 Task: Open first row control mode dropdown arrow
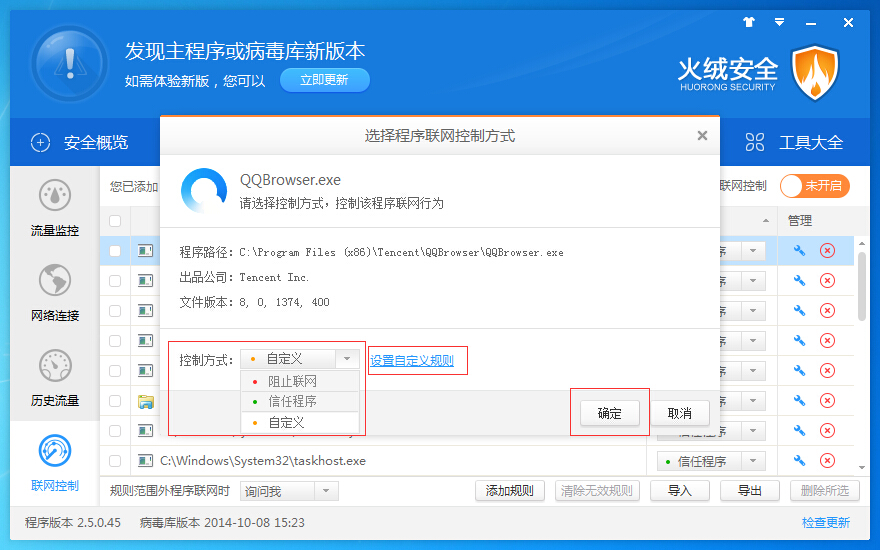753,251
